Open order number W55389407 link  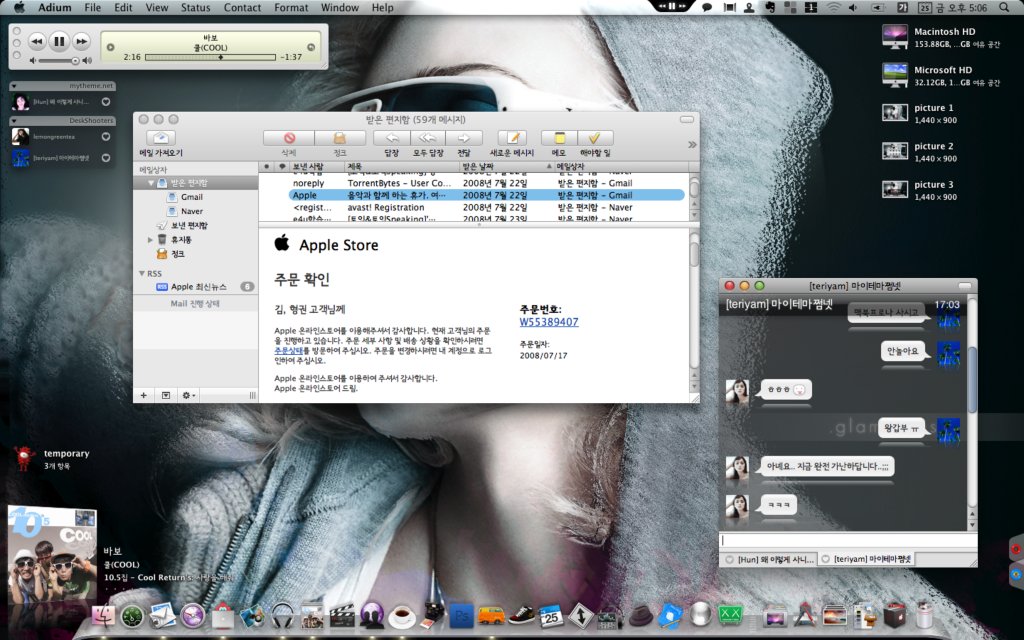pyautogui.click(x=549, y=321)
